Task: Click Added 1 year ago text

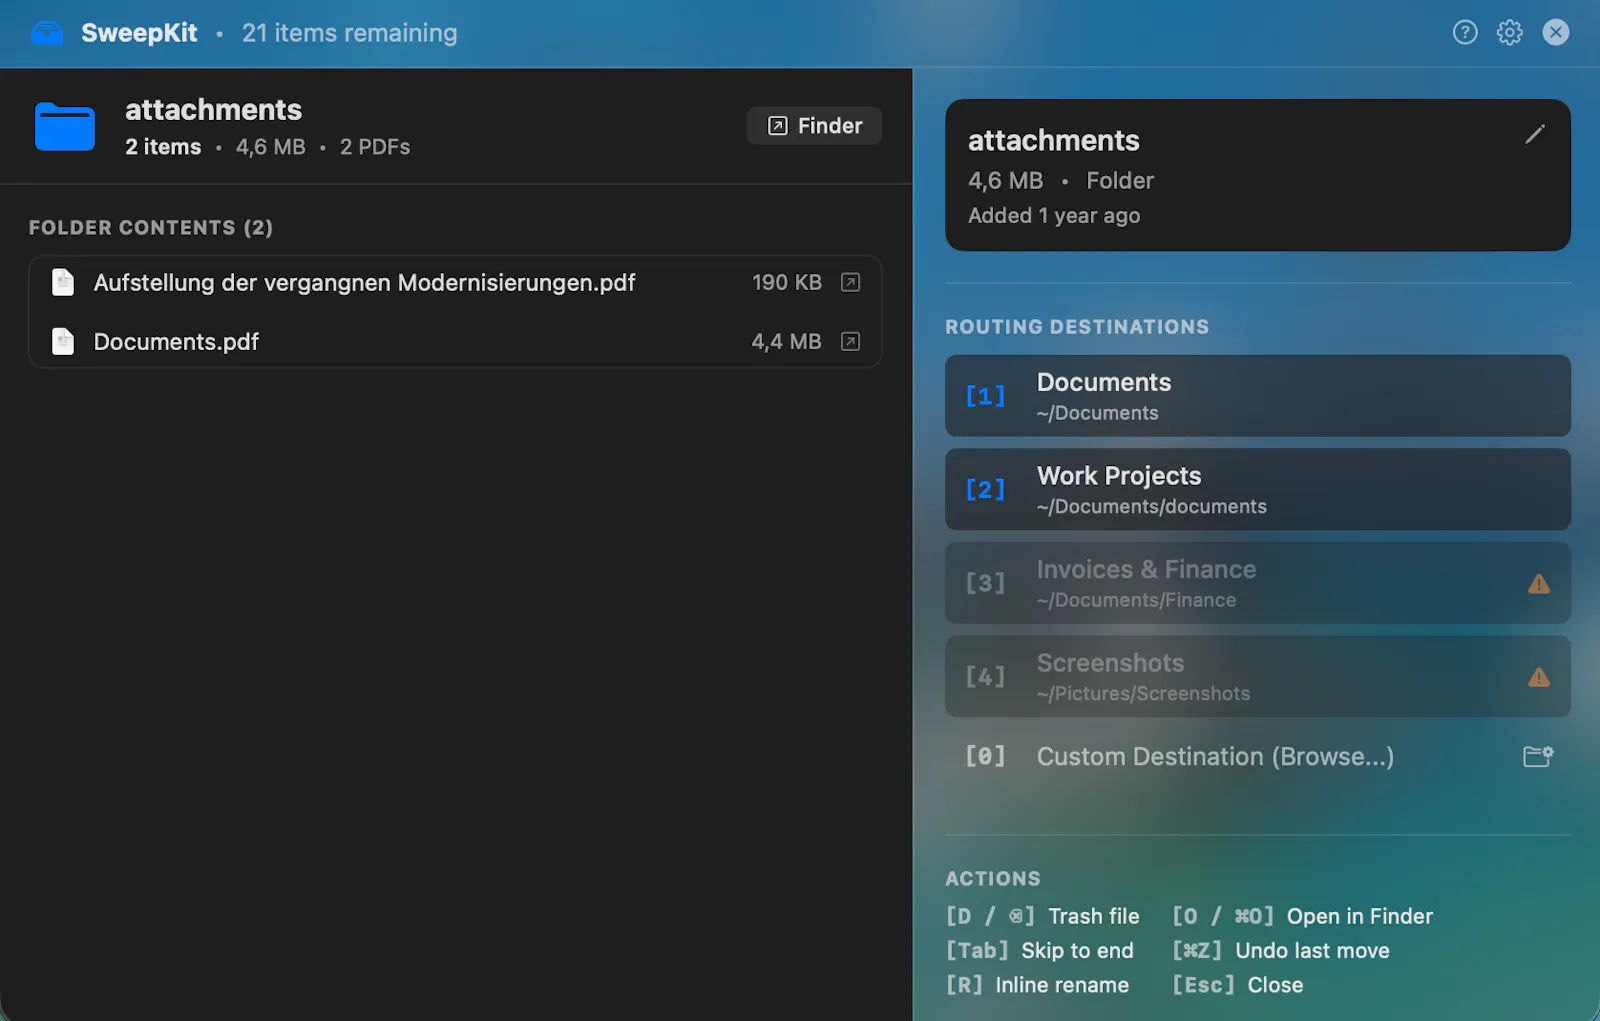Action: (x=1054, y=216)
